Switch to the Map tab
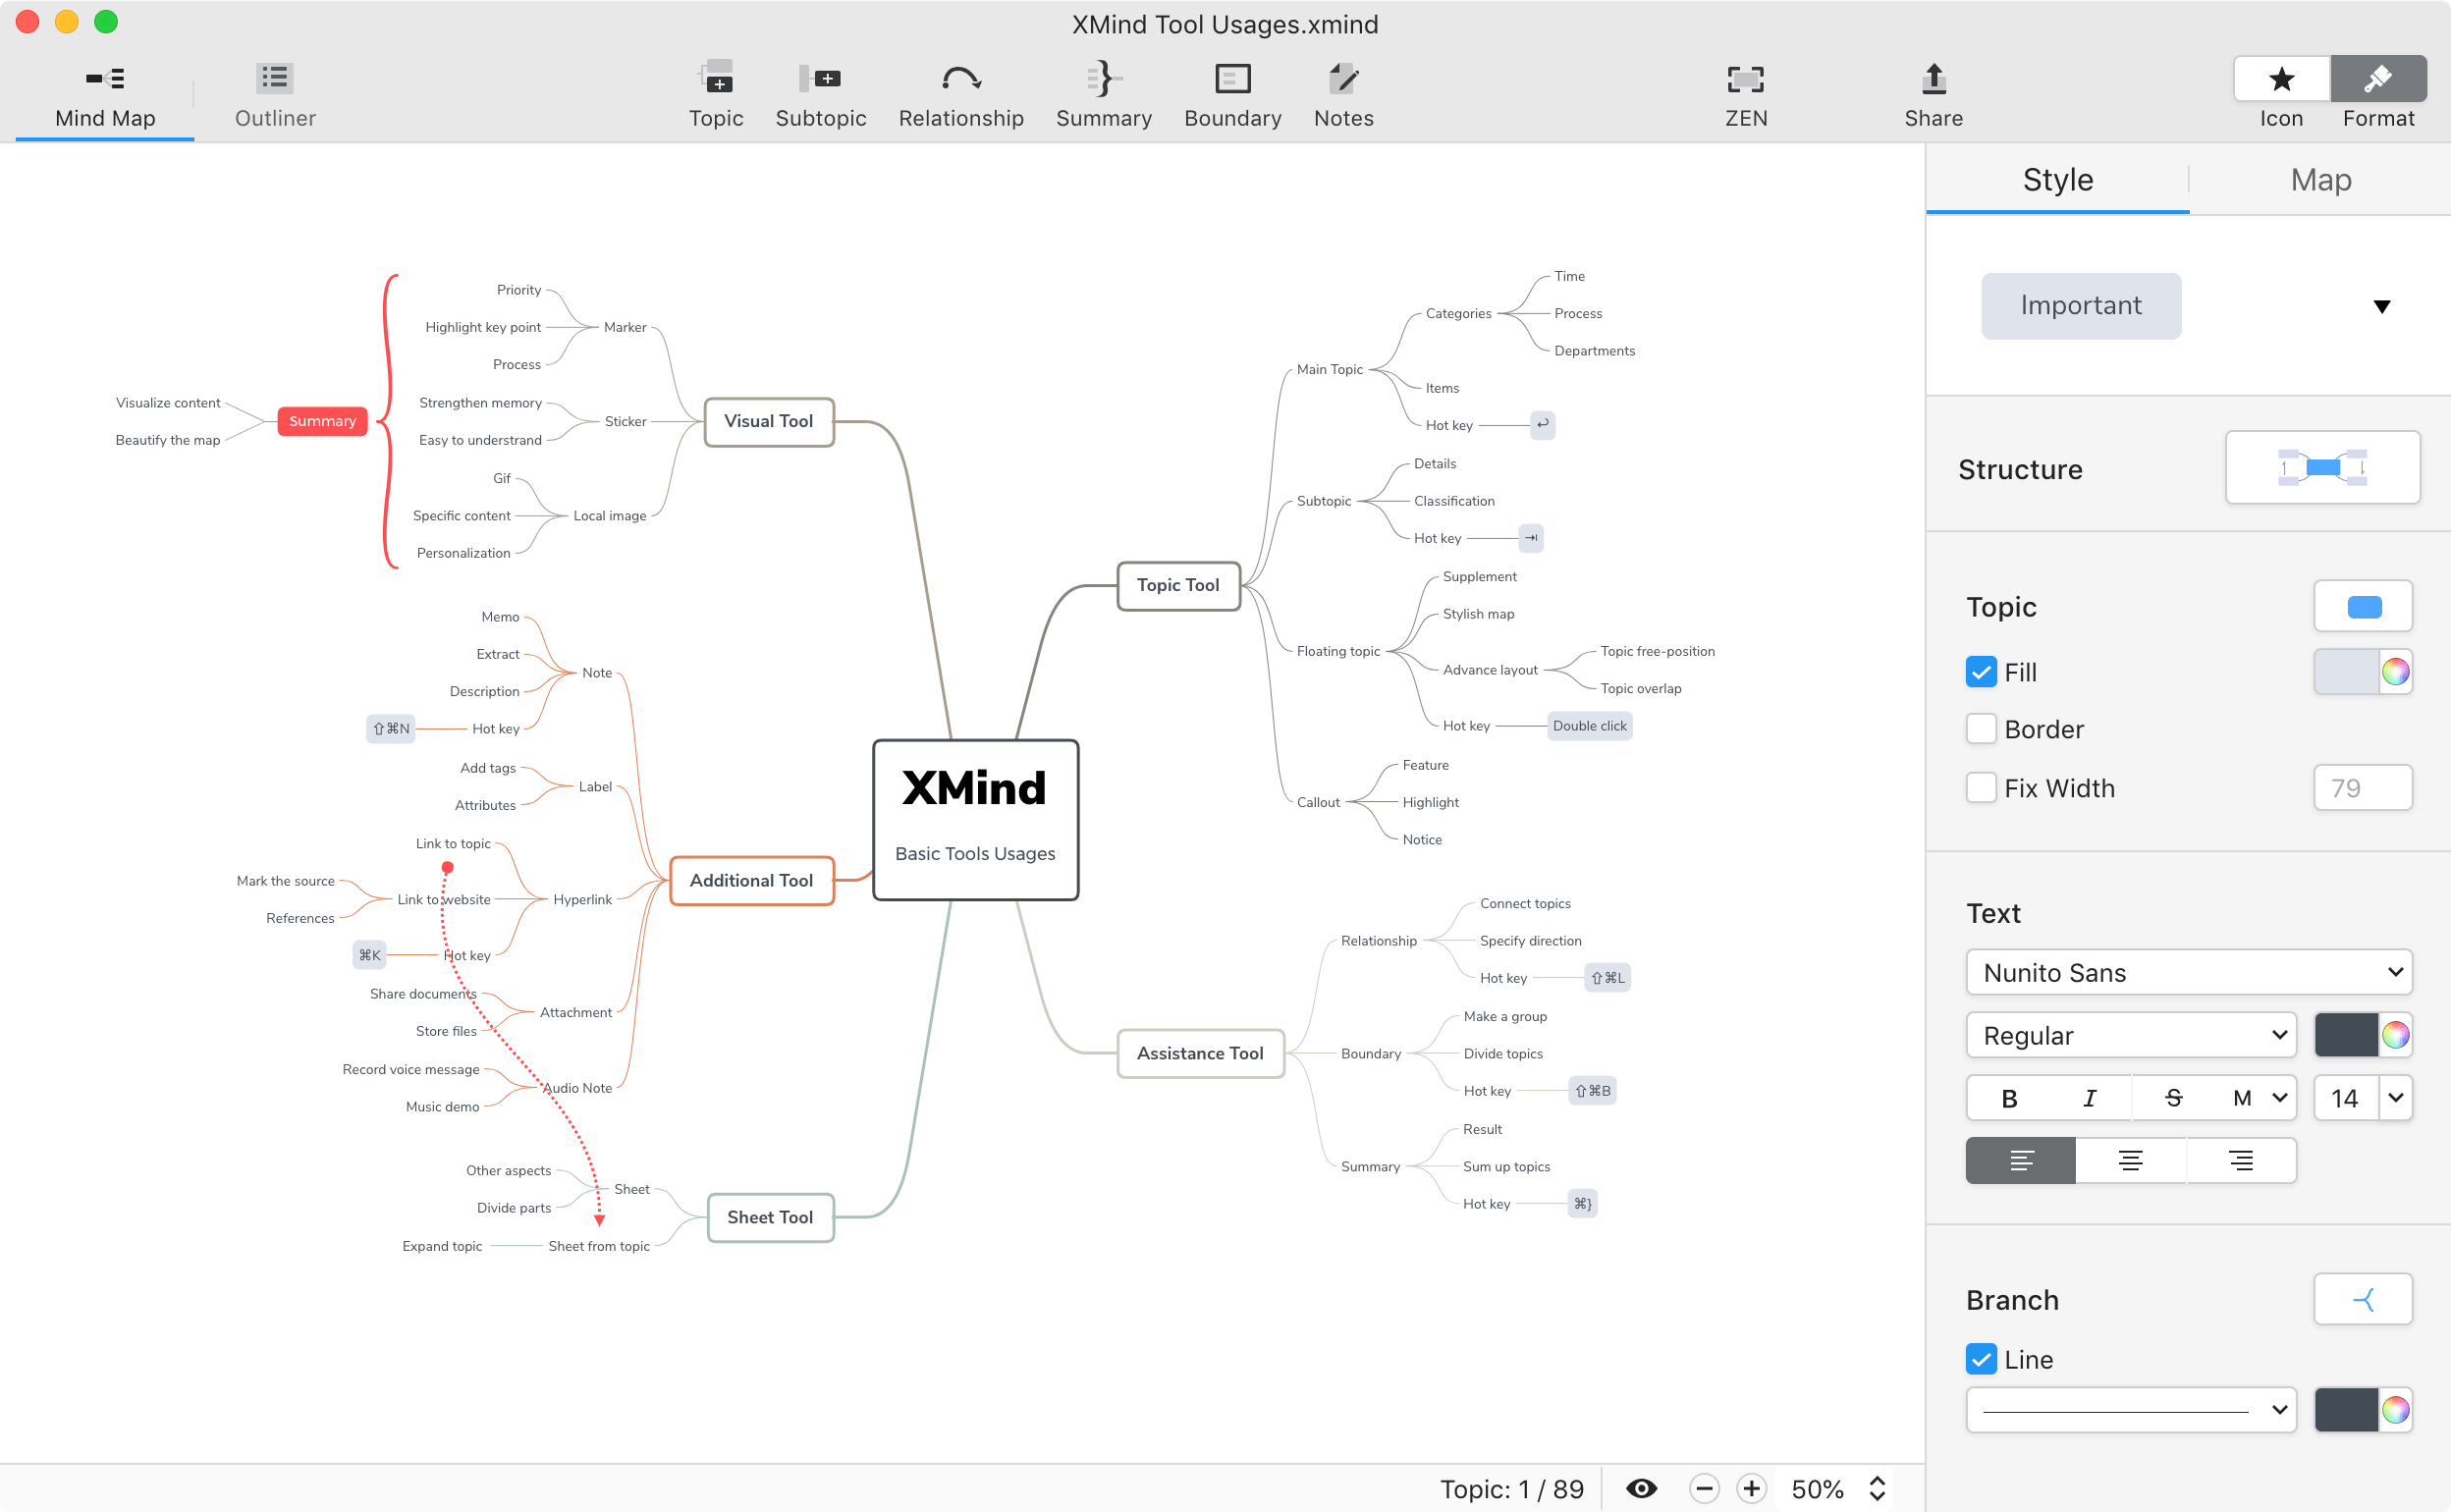 [x=2319, y=179]
